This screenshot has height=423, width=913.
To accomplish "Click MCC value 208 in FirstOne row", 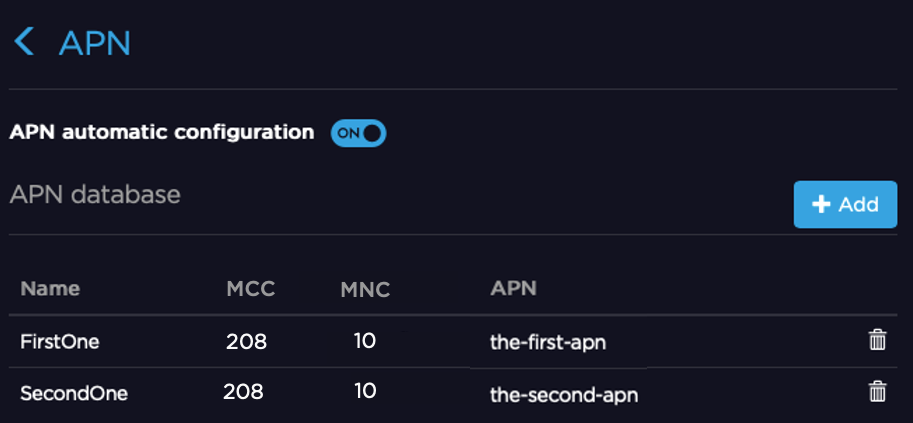I will (247, 342).
